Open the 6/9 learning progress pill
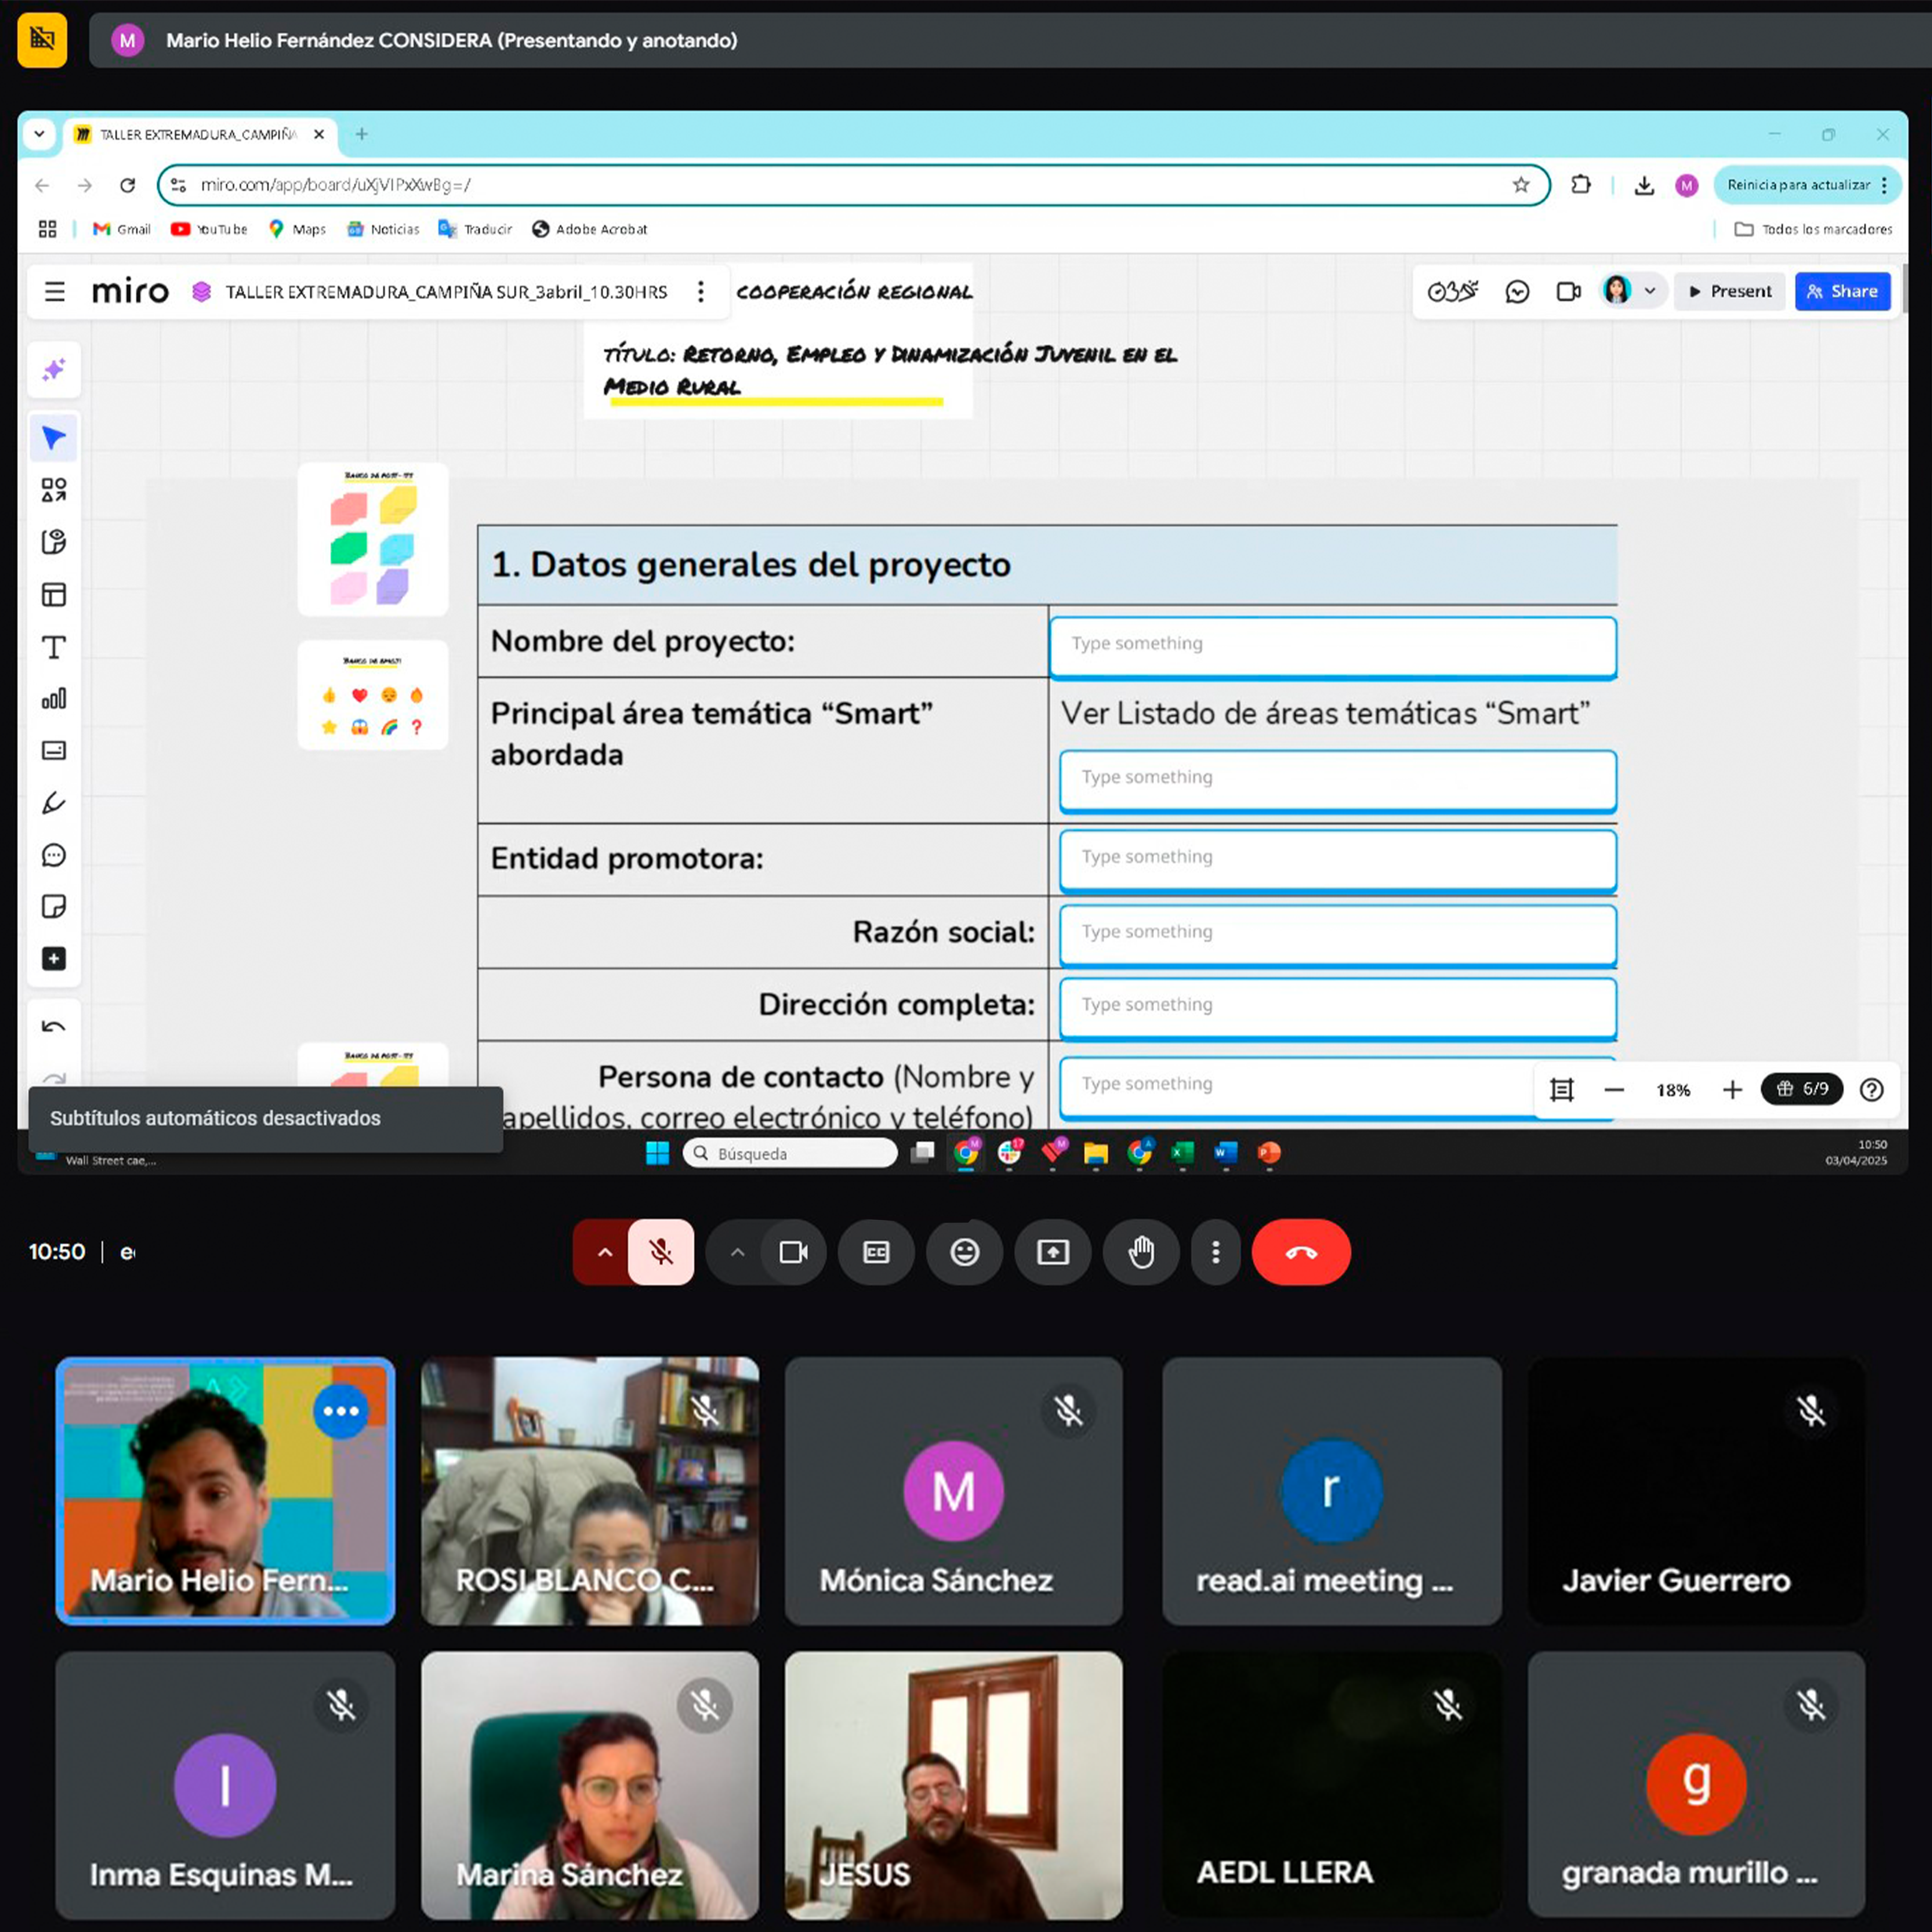The width and height of the screenshot is (1932, 1932). [1802, 1089]
